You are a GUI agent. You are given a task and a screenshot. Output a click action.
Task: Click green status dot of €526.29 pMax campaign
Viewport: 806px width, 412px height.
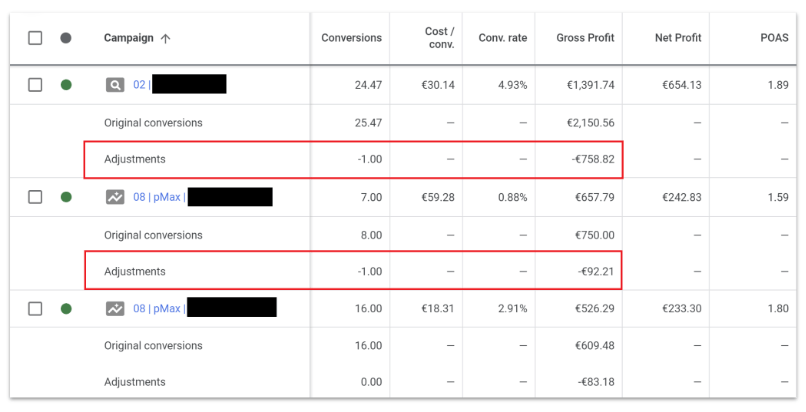coord(66,309)
